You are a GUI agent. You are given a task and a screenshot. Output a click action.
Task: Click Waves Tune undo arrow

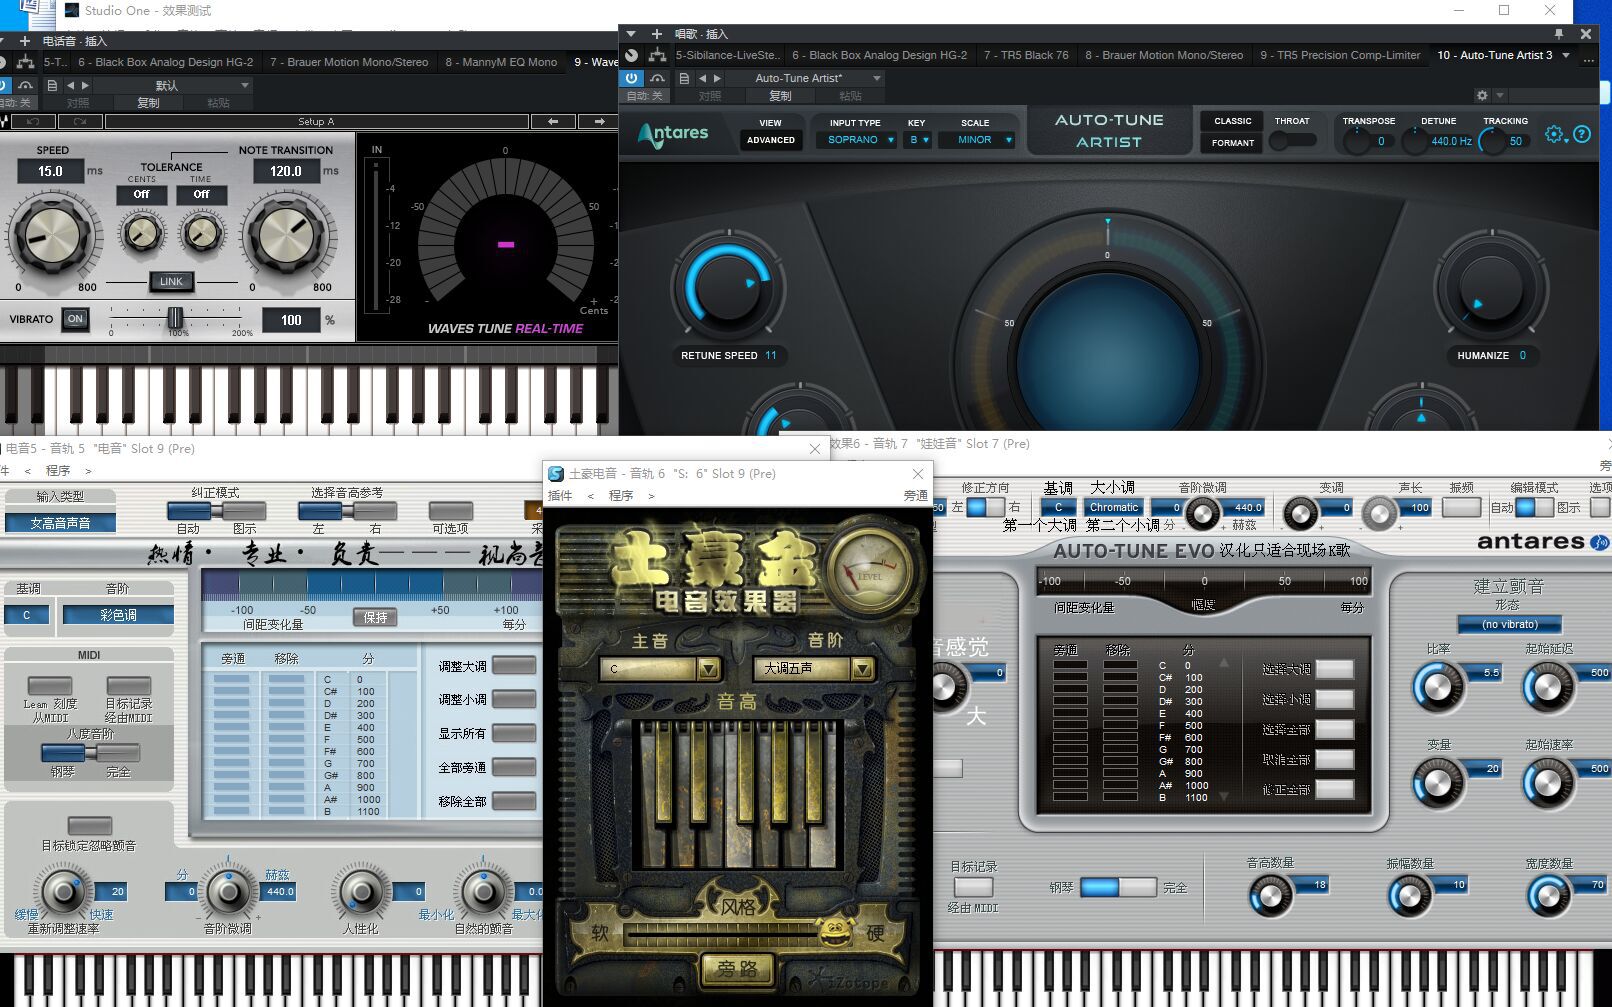click(34, 122)
